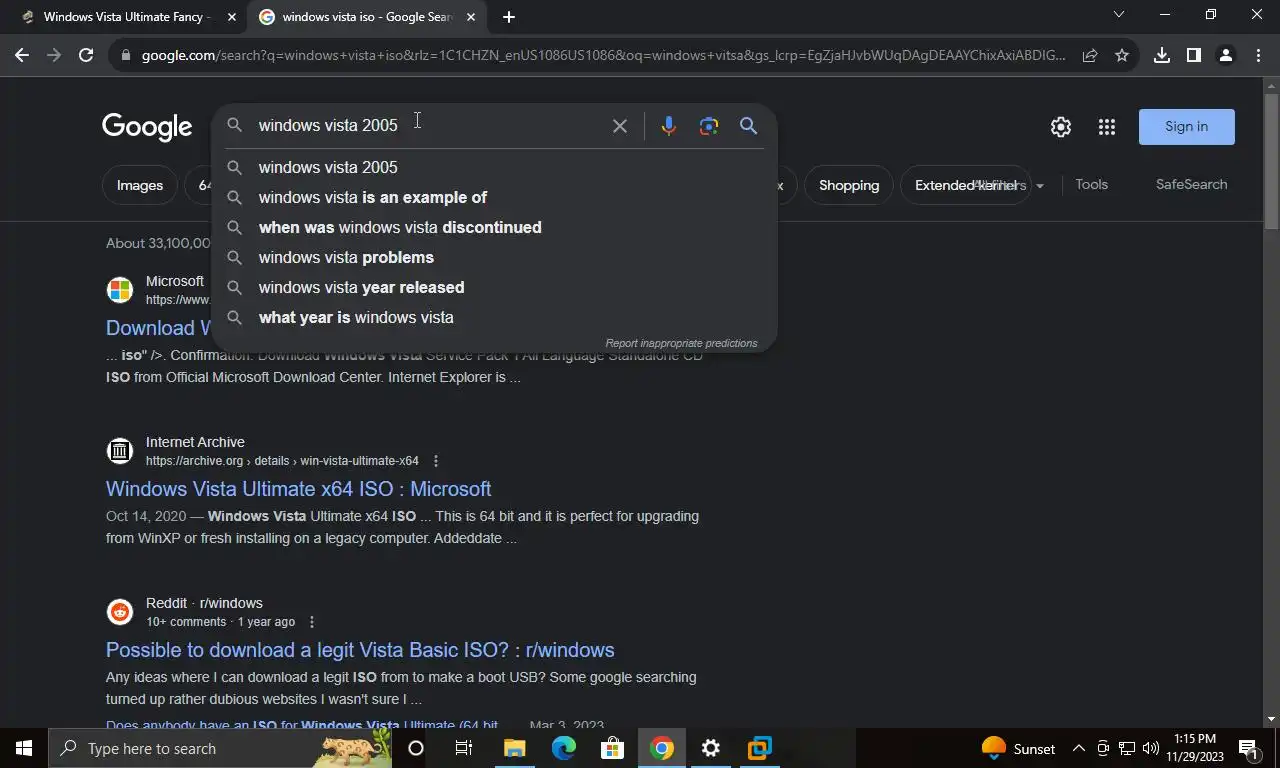Image resolution: width=1280 pixels, height=768 pixels.
Task: Start voice search with the microphone icon
Action: pos(668,126)
